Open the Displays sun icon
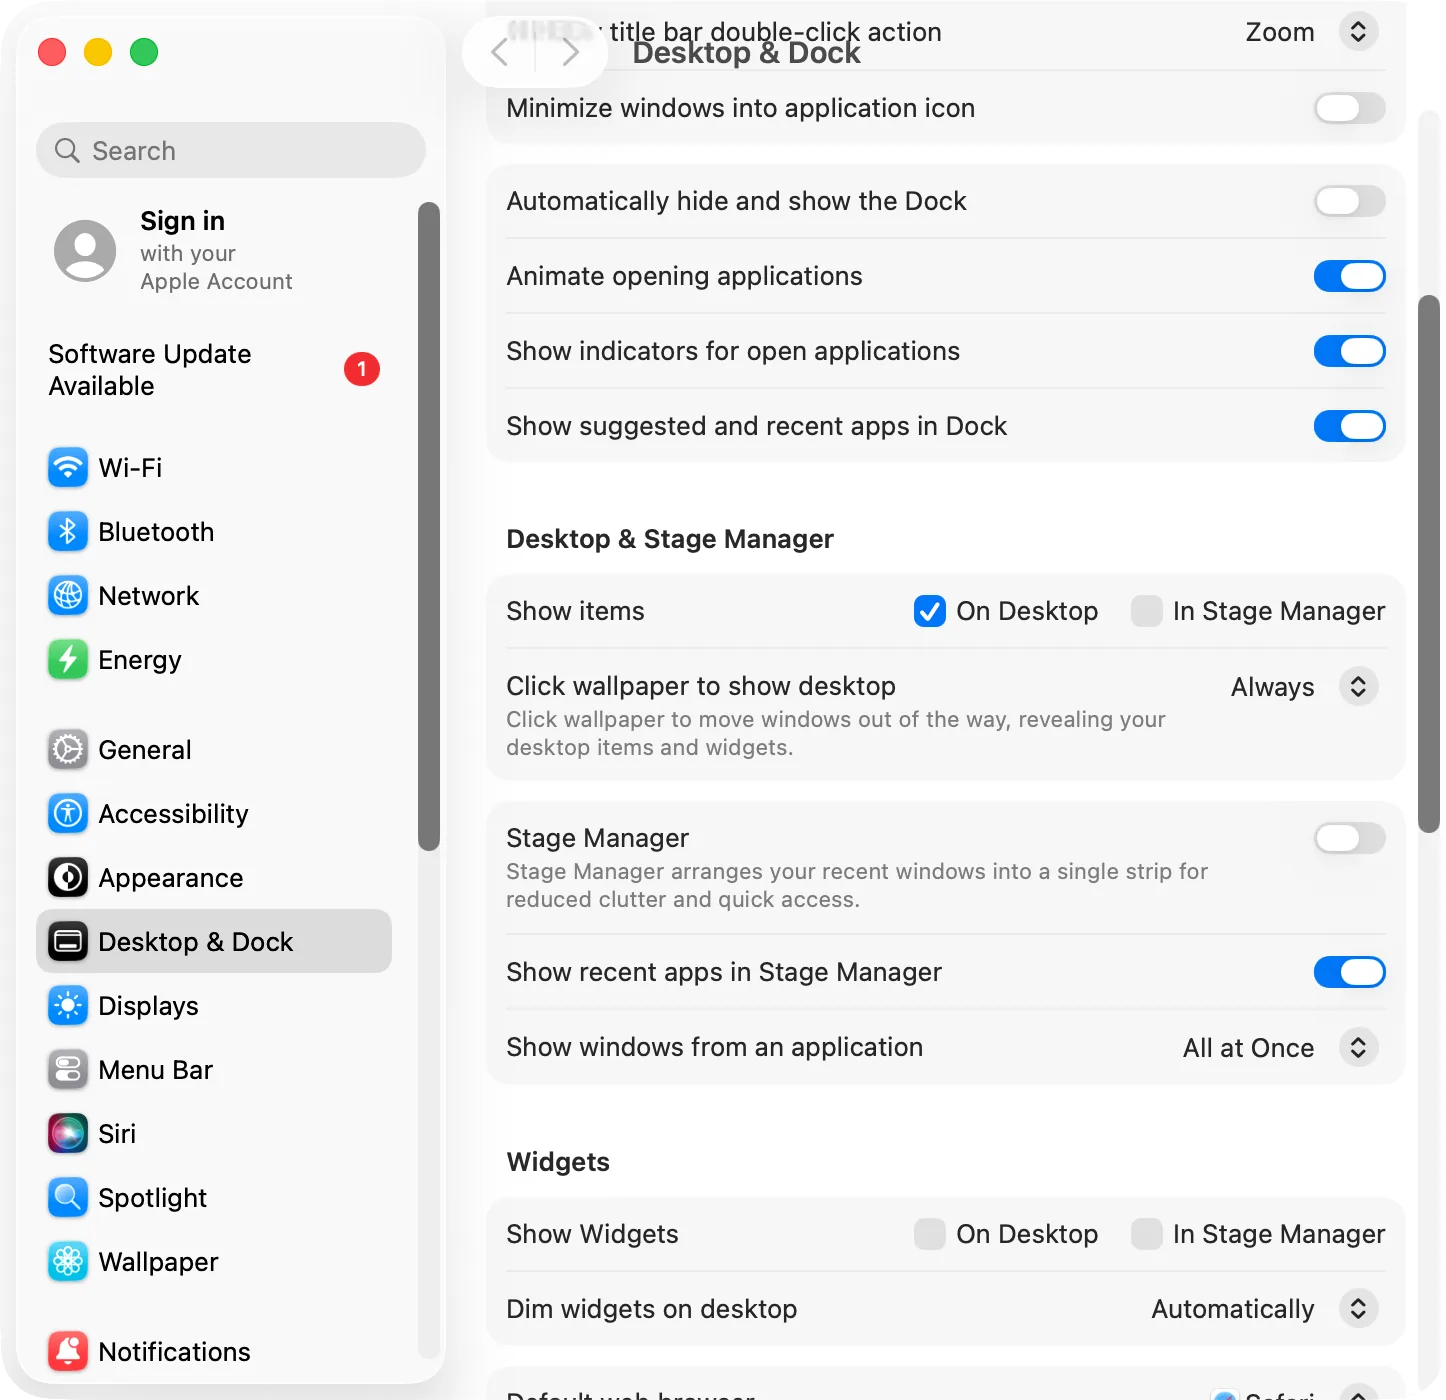The width and height of the screenshot is (1446, 1400). pos(68,1005)
